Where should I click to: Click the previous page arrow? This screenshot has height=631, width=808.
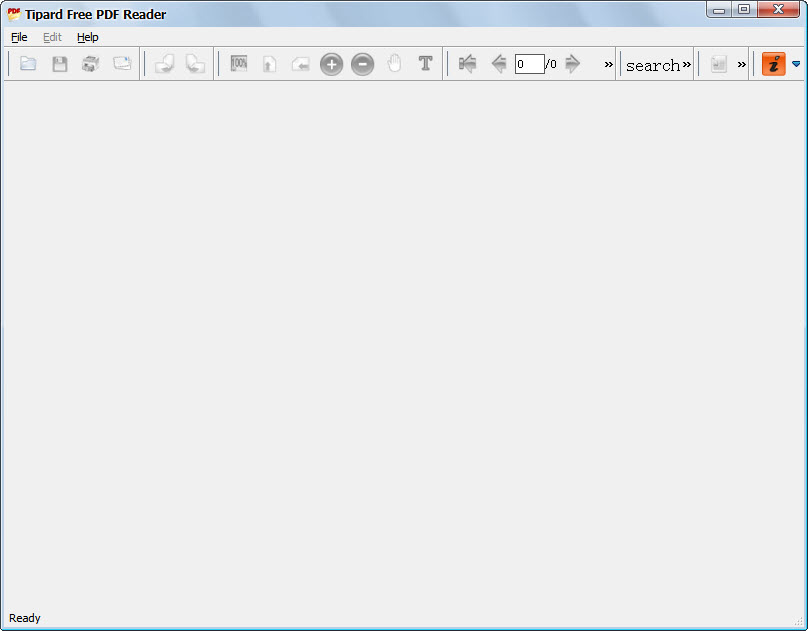point(498,64)
